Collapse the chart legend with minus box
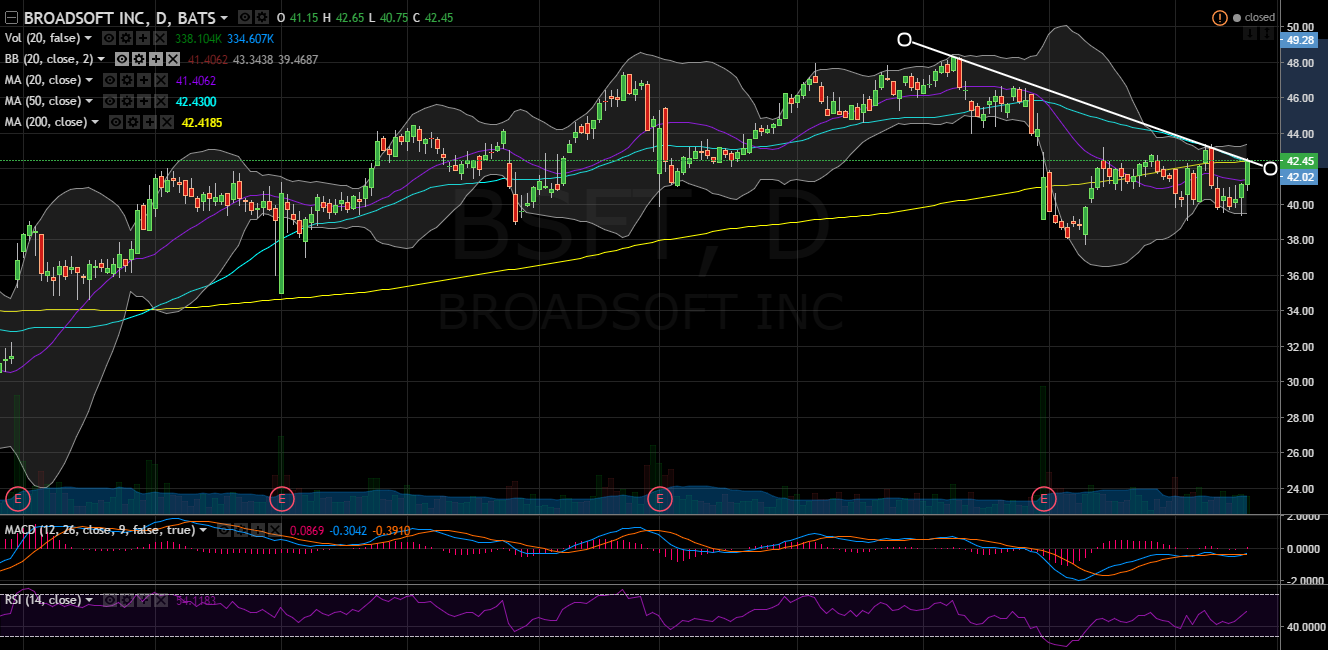 [x=11, y=18]
